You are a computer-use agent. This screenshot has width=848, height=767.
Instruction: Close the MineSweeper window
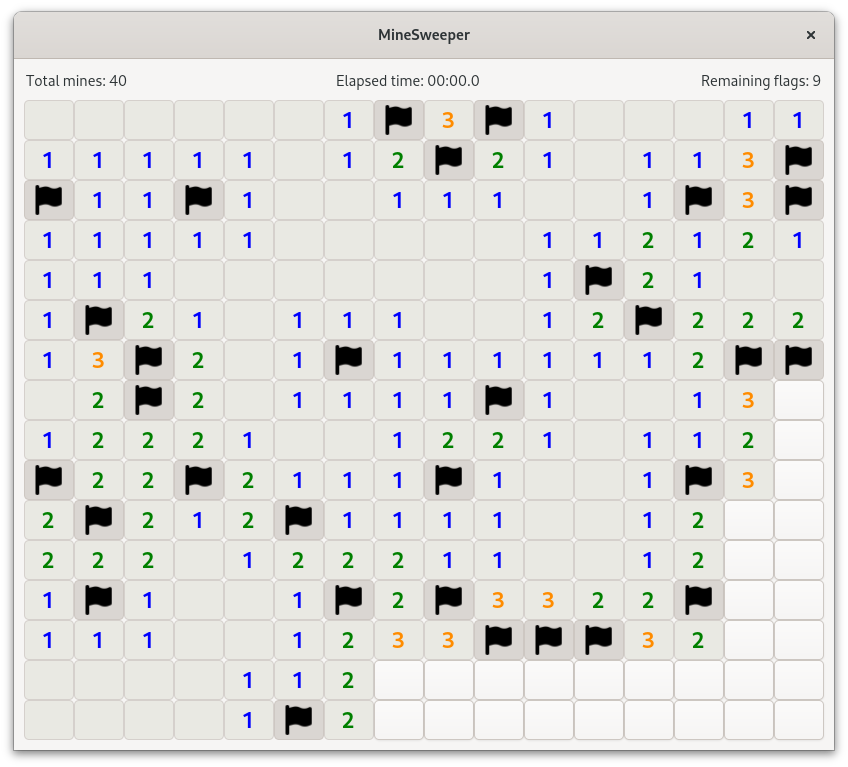(811, 35)
